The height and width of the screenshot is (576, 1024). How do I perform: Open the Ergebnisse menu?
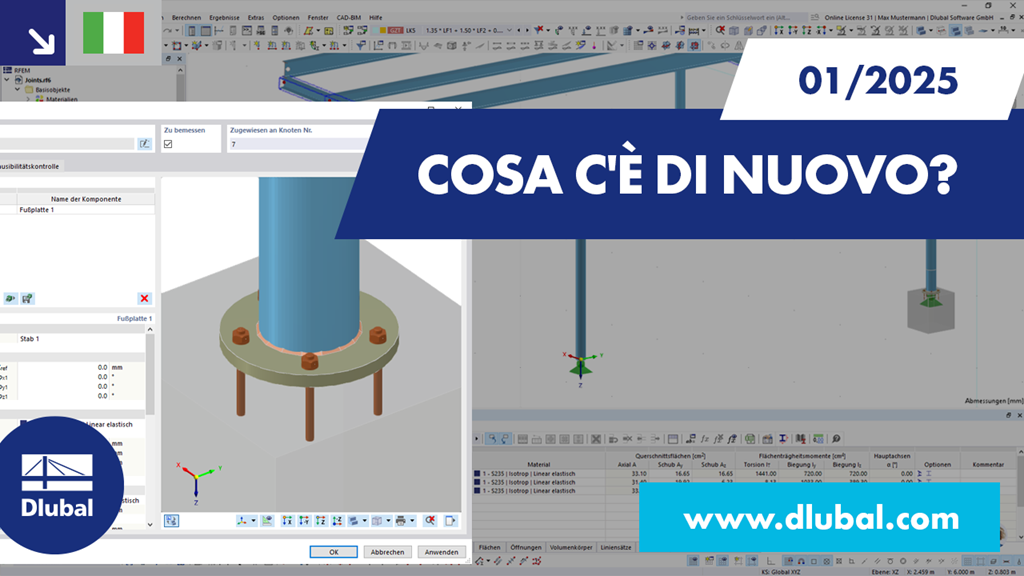point(224,18)
